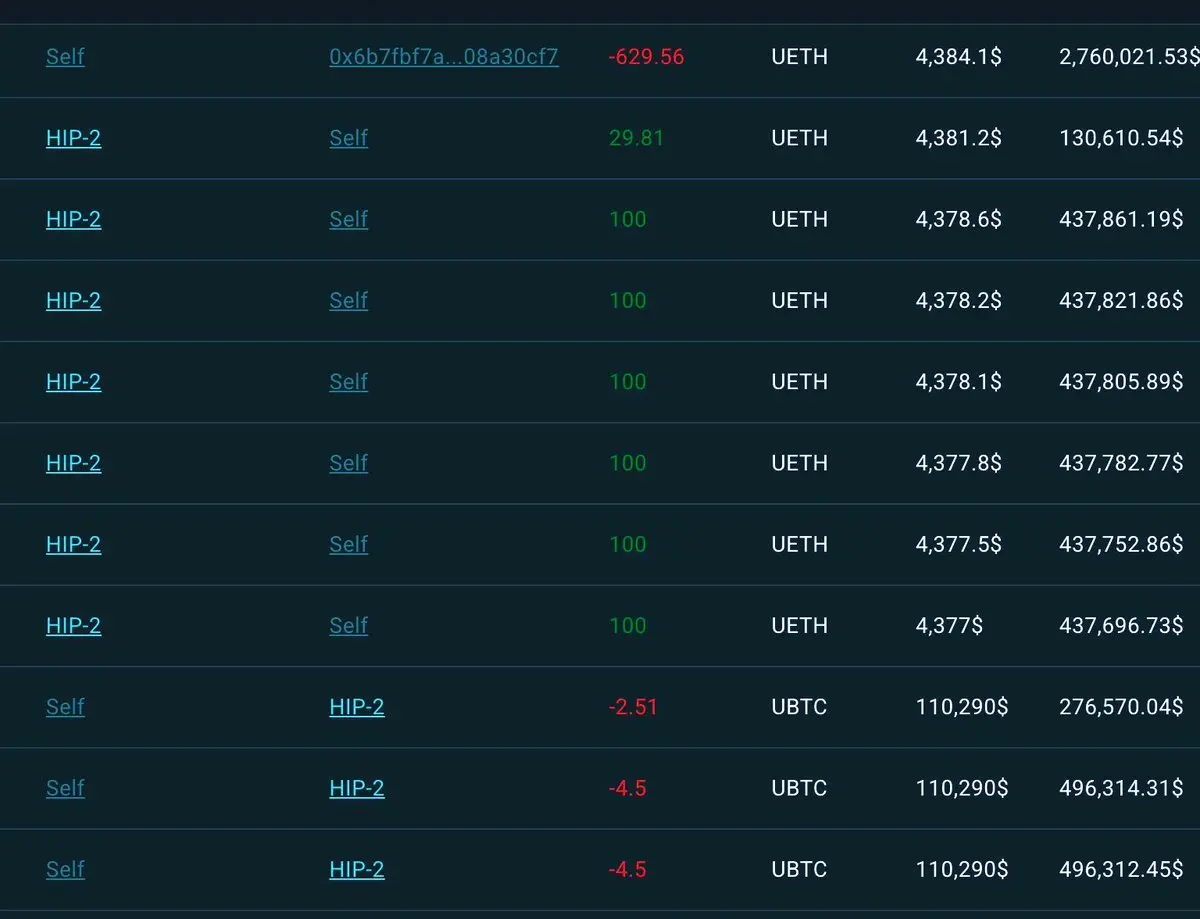Select the green 29.81 amount

point(636,138)
